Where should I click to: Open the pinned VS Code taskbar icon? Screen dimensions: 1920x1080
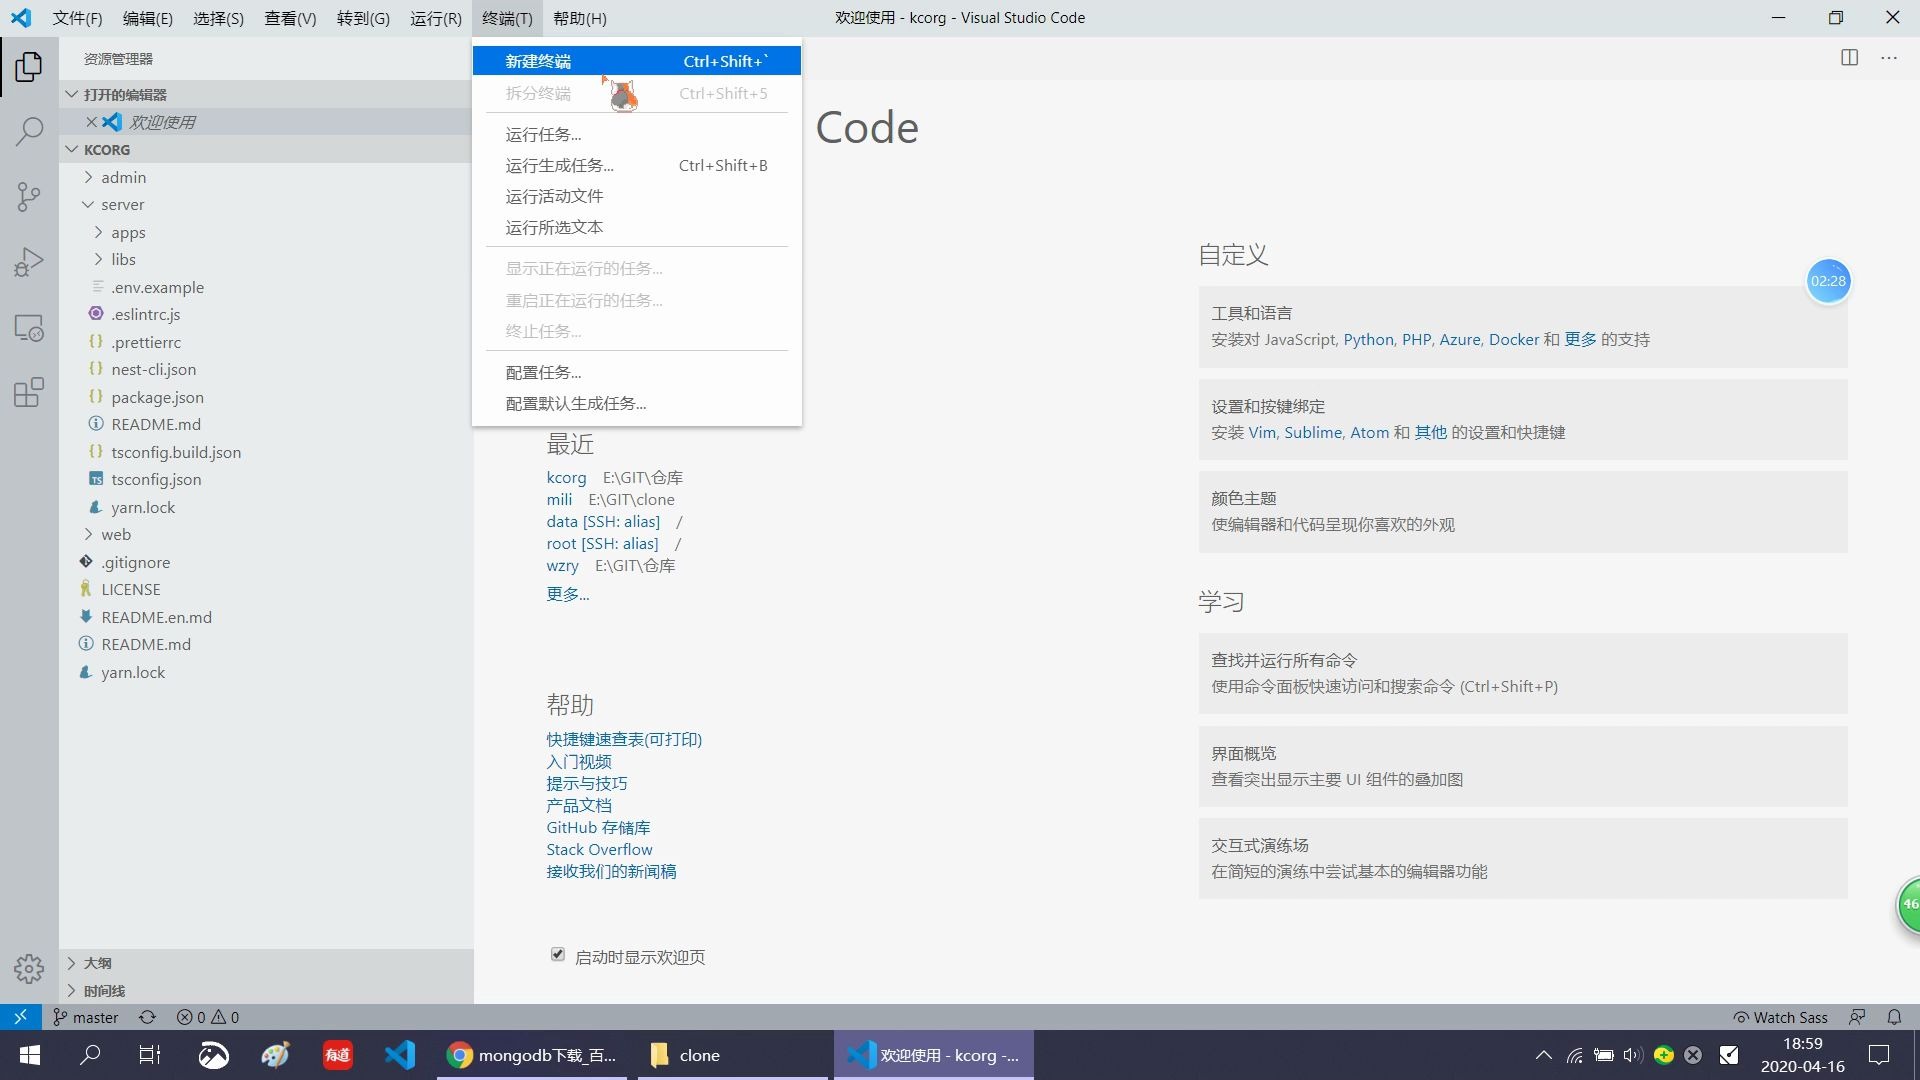pyautogui.click(x=400, y=1055)
